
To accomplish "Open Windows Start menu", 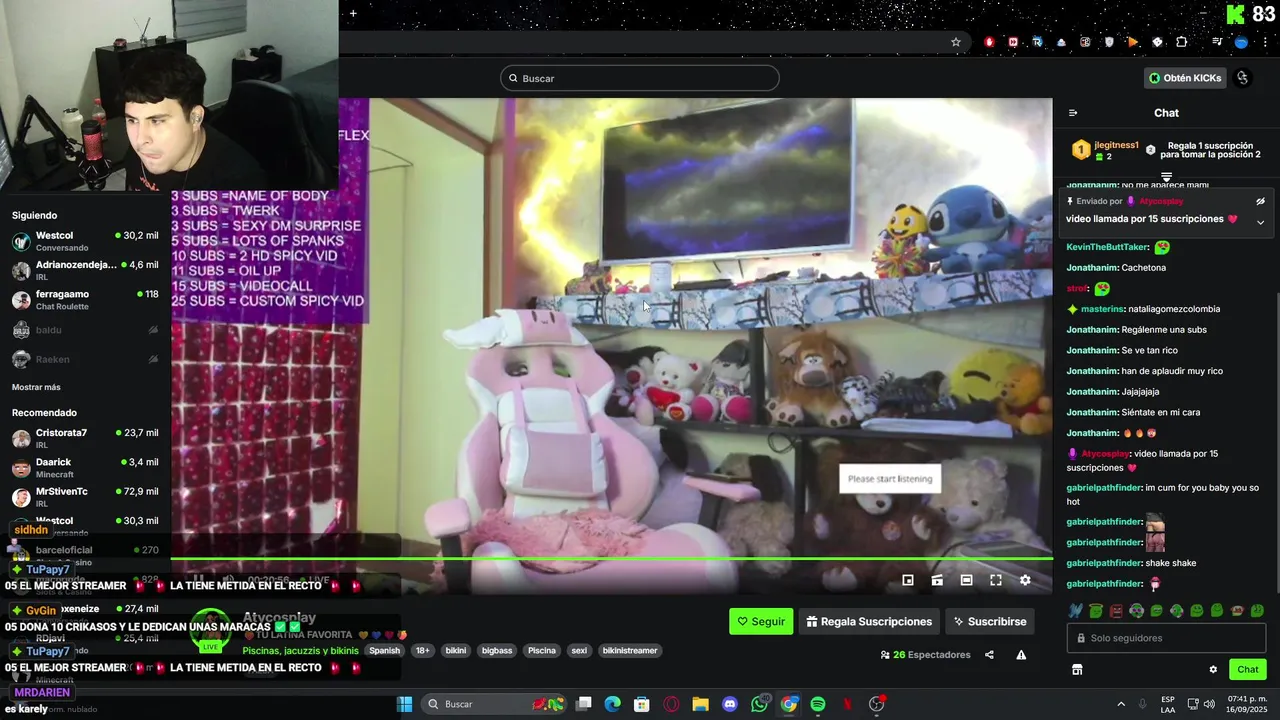I will [404, 704].
